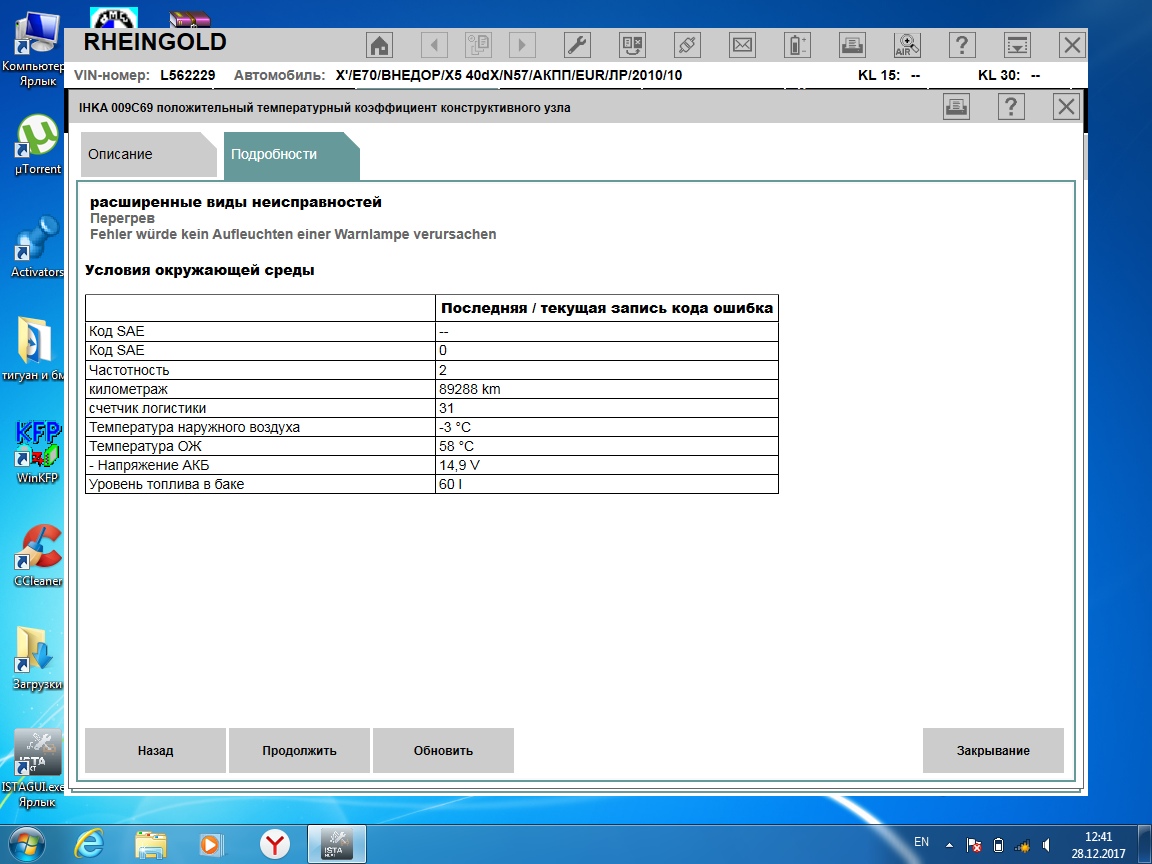
Task: Click the 'KL 30:' status label
Action: click(x=998, y=75)
